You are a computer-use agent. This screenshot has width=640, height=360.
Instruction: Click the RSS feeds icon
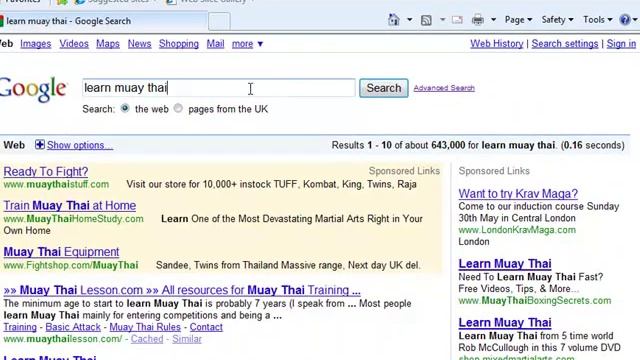426,20
